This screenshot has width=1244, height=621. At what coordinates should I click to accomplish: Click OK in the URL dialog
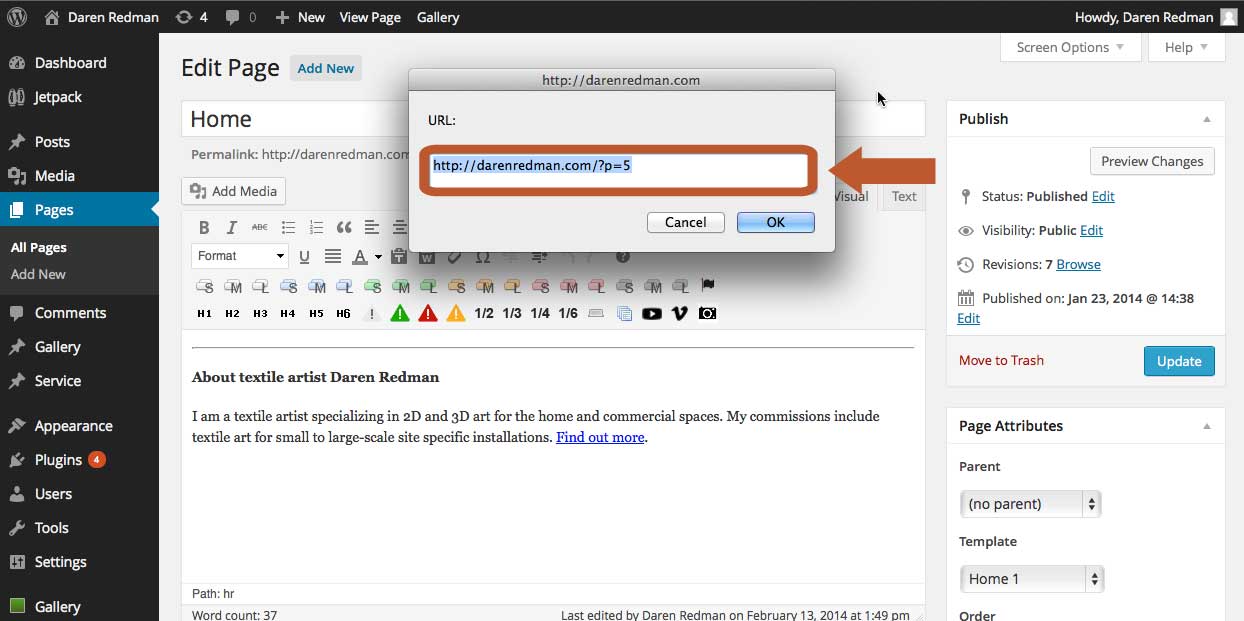point(775,222)
